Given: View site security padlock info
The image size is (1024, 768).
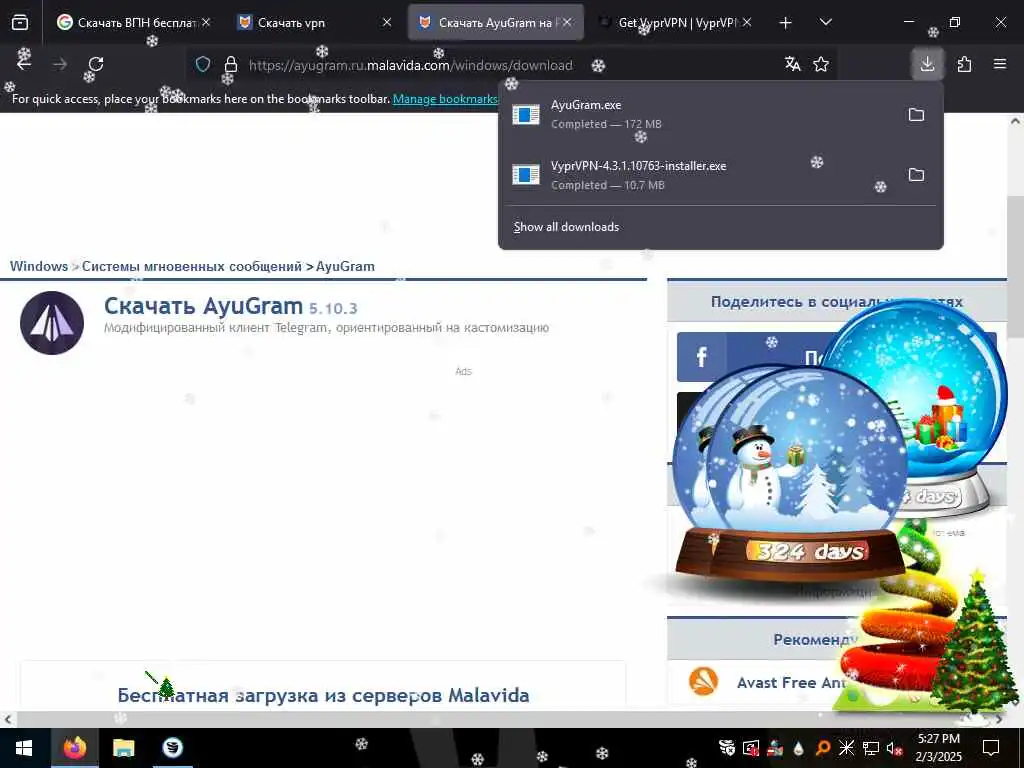Looking at the screenshot, I should (231, 64).
